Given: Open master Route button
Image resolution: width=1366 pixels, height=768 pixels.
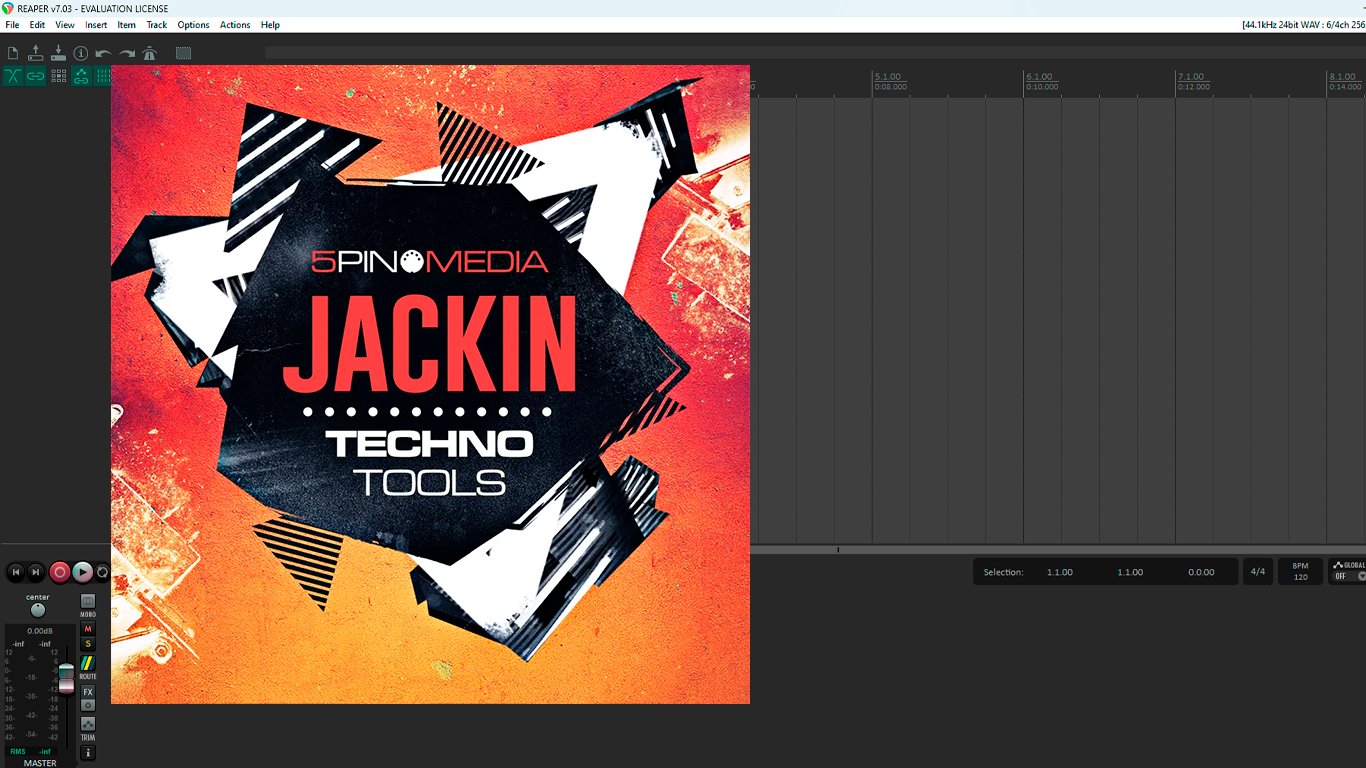Looking at the screenshot, I should pyautogui.click(x=88, y=663).
